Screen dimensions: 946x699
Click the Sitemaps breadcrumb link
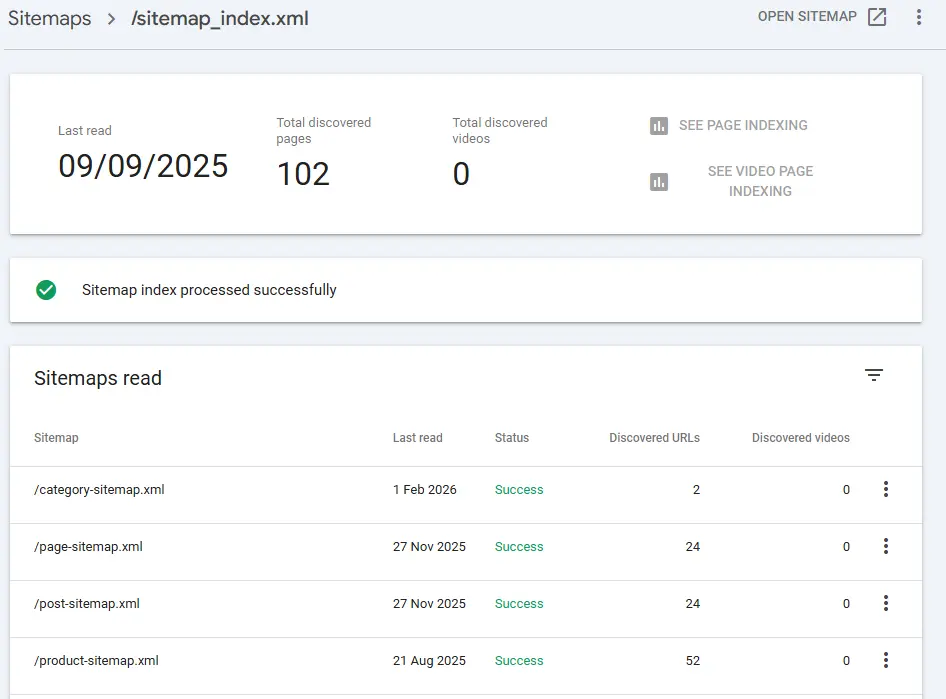49,18
